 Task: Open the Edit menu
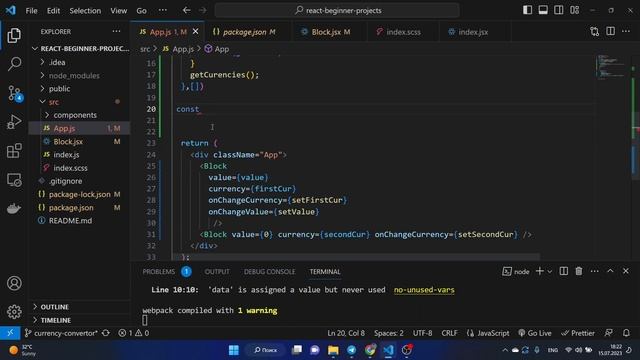53,11
